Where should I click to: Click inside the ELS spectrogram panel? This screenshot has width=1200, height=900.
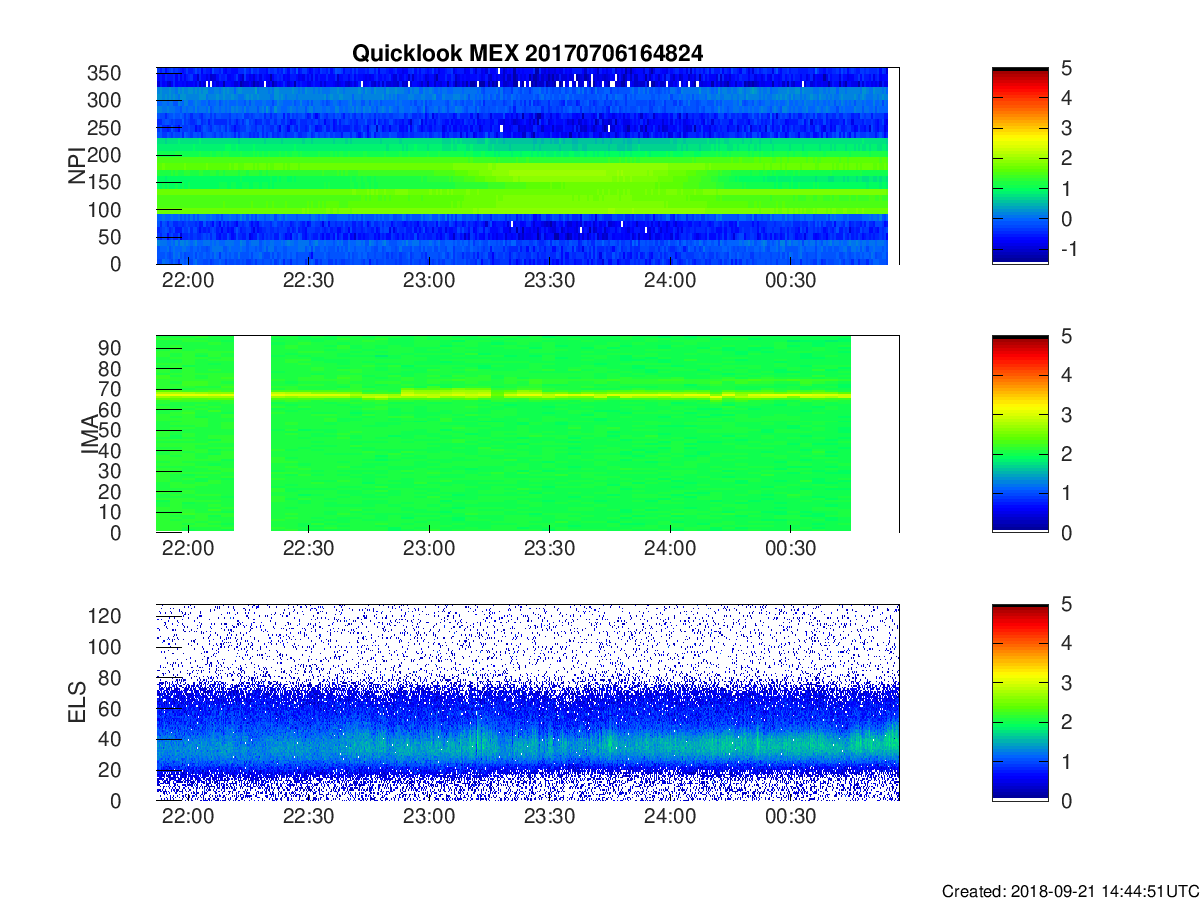tap(527, 702)
